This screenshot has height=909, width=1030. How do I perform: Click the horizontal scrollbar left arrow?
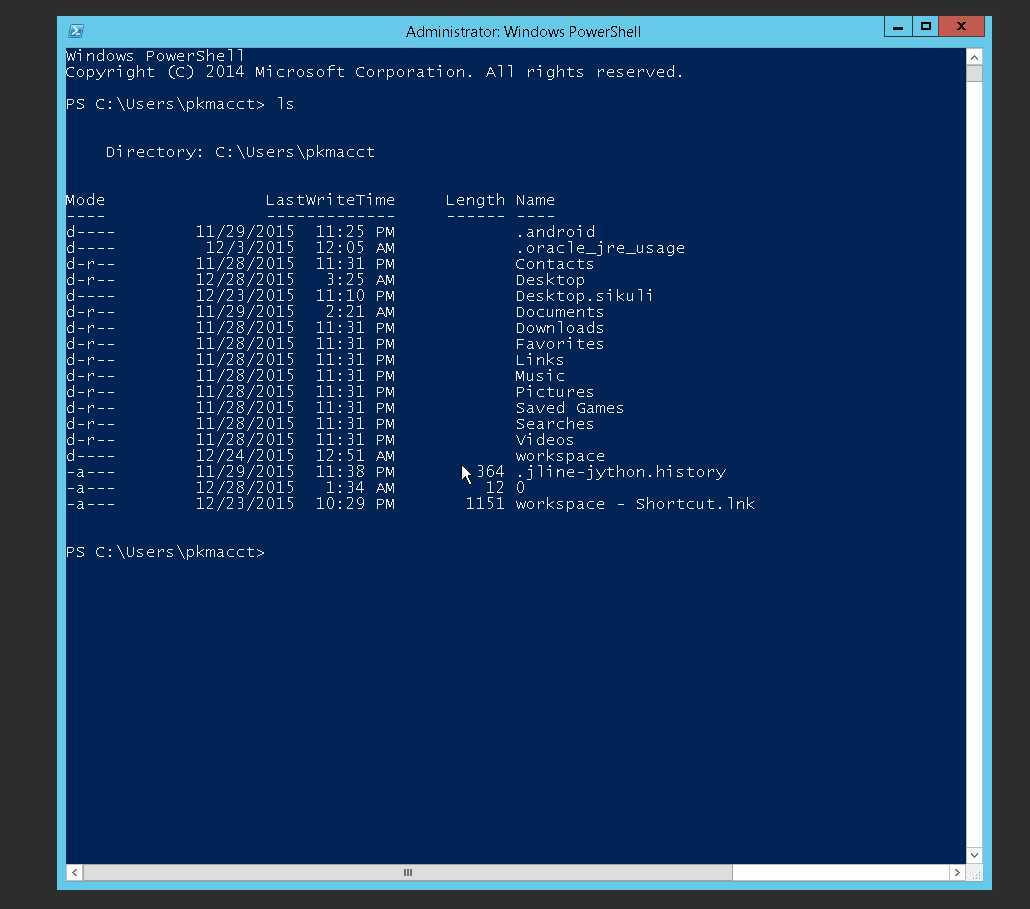(74, 872)
